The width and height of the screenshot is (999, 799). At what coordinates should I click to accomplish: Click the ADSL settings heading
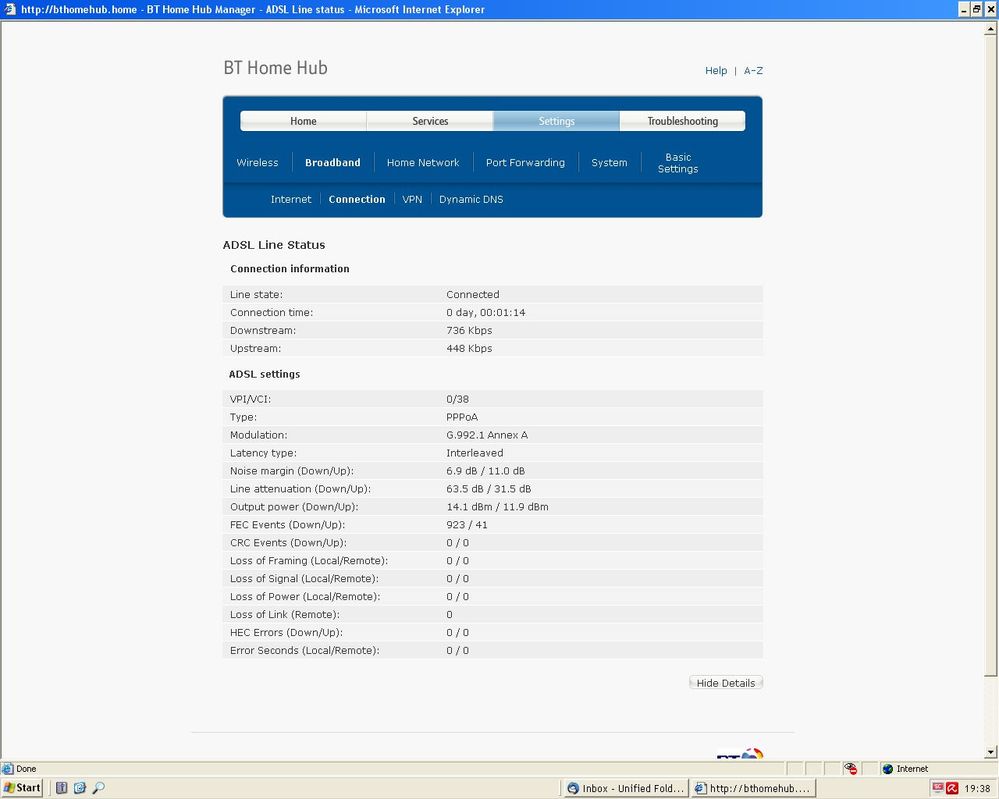click(264, 374)
